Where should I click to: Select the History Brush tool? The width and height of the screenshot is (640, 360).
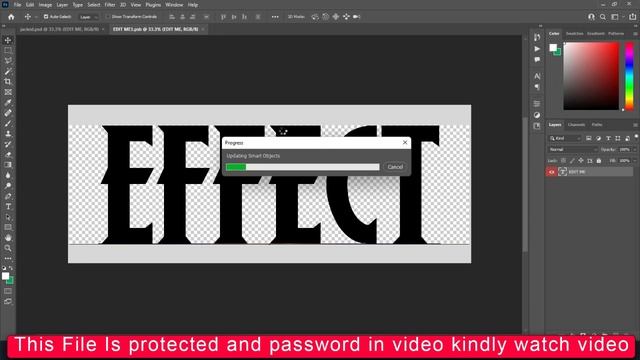[x=8, y=144]
